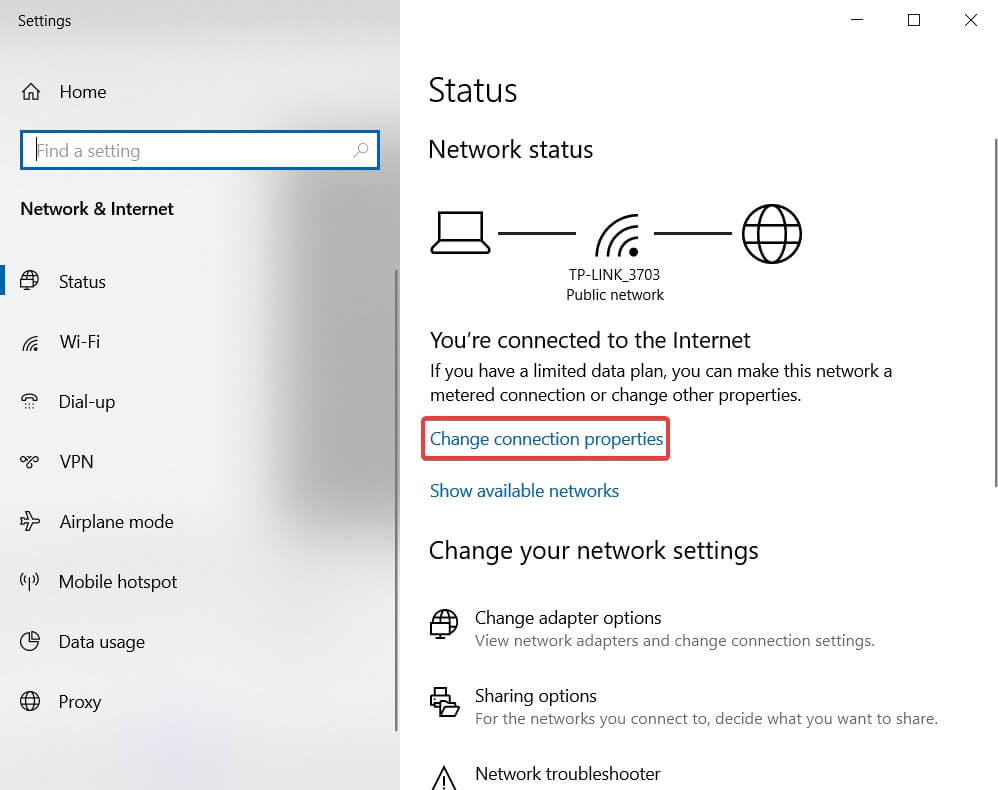Click the search magnifier icon
Image resolution: width=998 pixels, height=790 pixels.
[361, 150]
